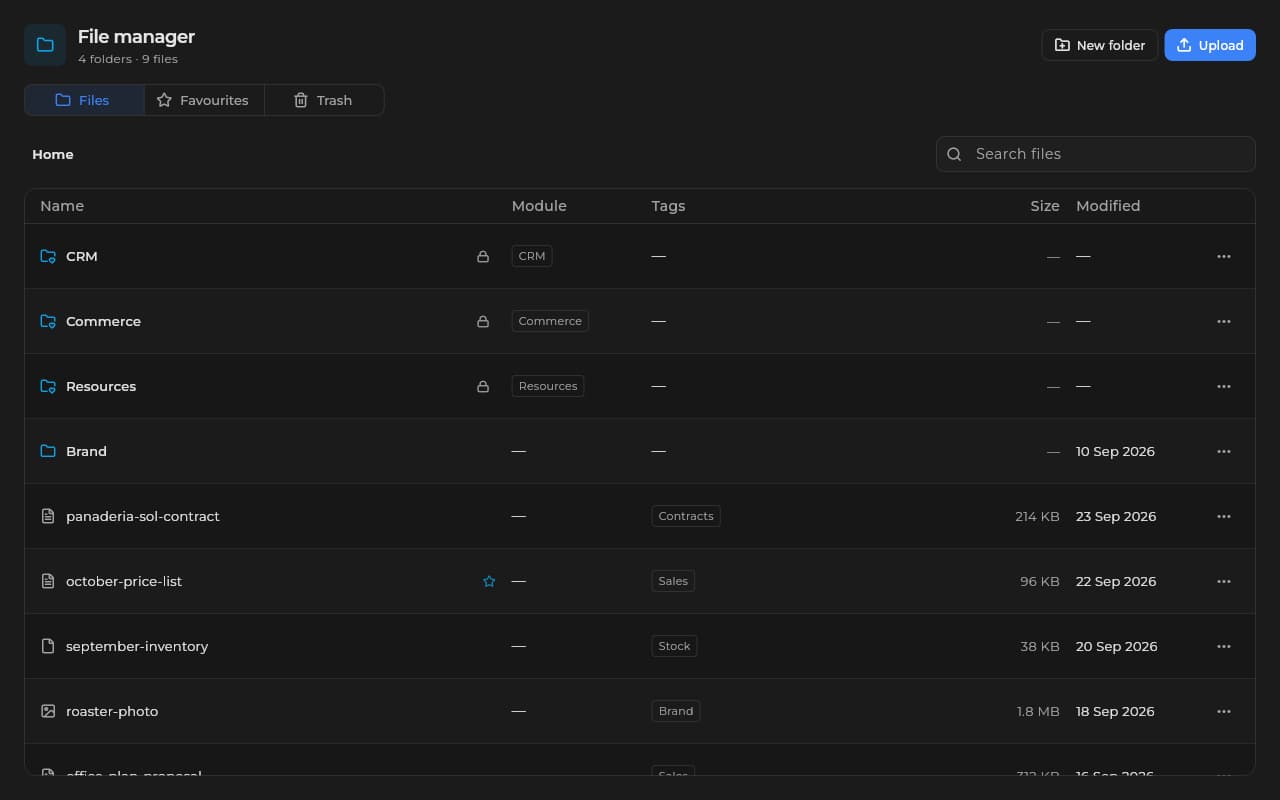Viewport: 1280px width, 800px height.
Task: Click the Modified column header
Action: coord(1108,206)
